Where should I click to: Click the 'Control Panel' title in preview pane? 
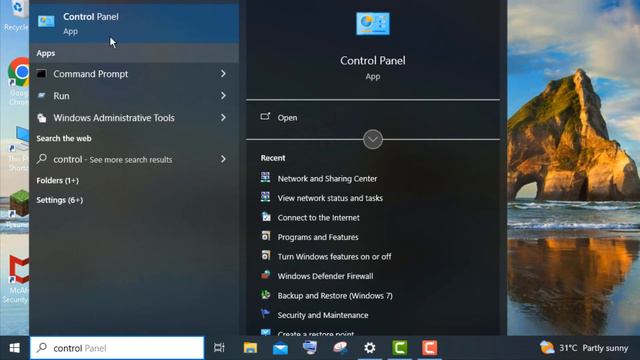[x=373, y=61]
